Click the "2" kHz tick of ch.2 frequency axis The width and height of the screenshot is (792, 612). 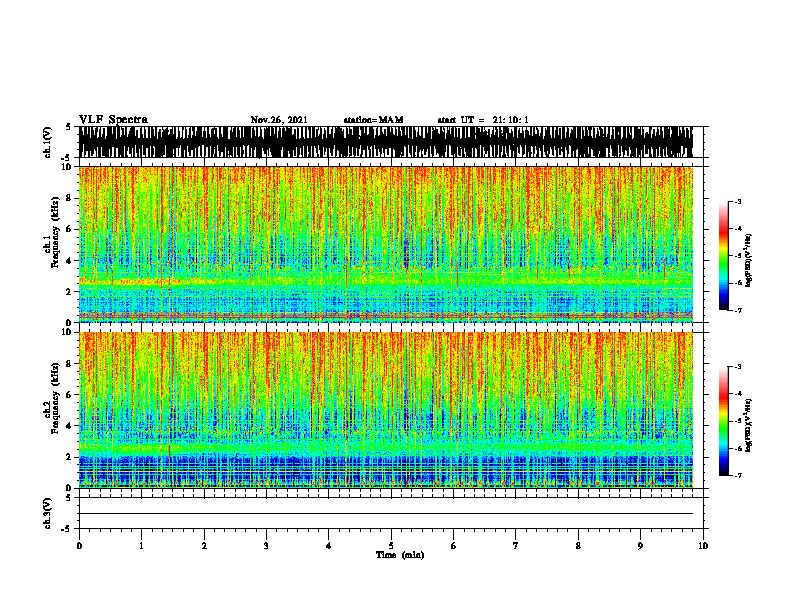pos(69,457)
